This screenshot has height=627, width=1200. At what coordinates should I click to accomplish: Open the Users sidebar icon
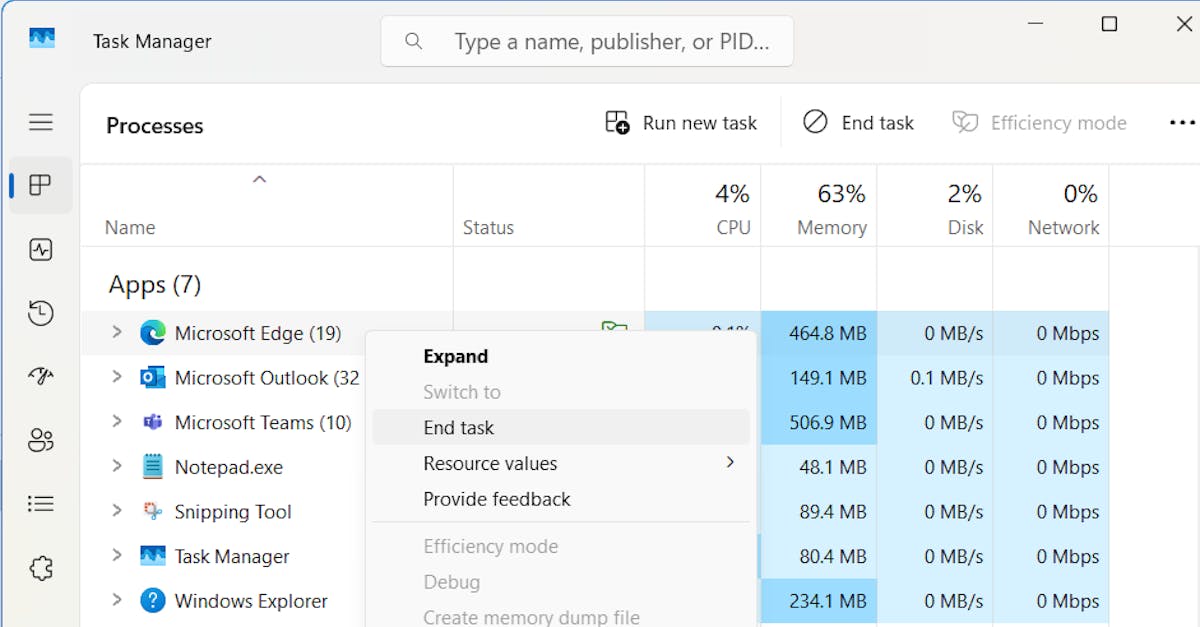41,440
